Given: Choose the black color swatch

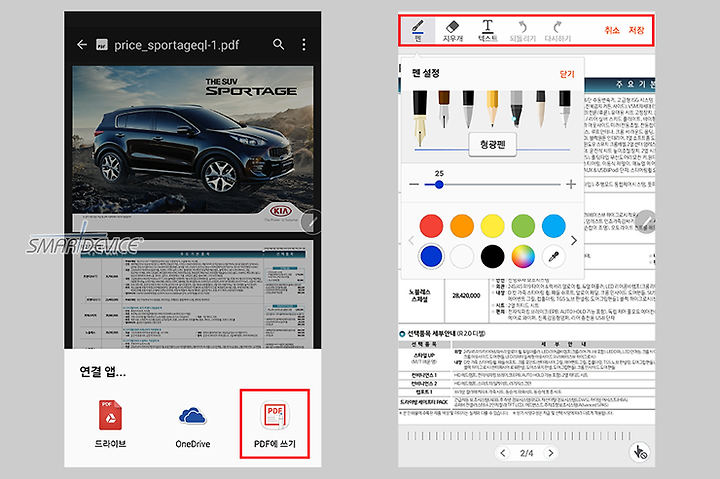Looking at the screenshot, I should [x=492, y=256].
